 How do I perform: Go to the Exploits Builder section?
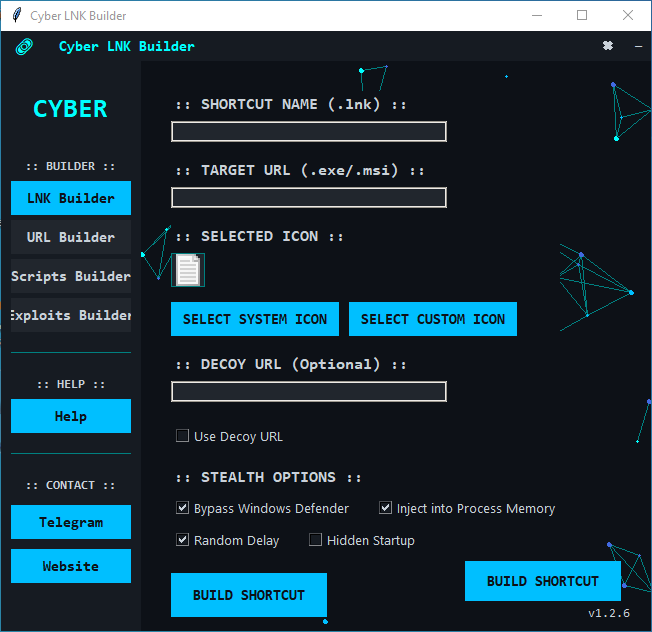[x=71, y=315]
